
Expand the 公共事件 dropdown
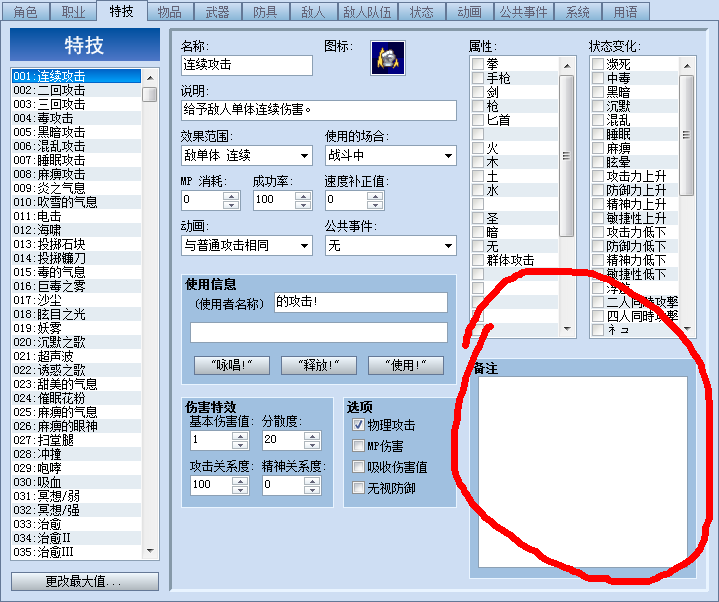pyautogui.click(x=448, y=246)
